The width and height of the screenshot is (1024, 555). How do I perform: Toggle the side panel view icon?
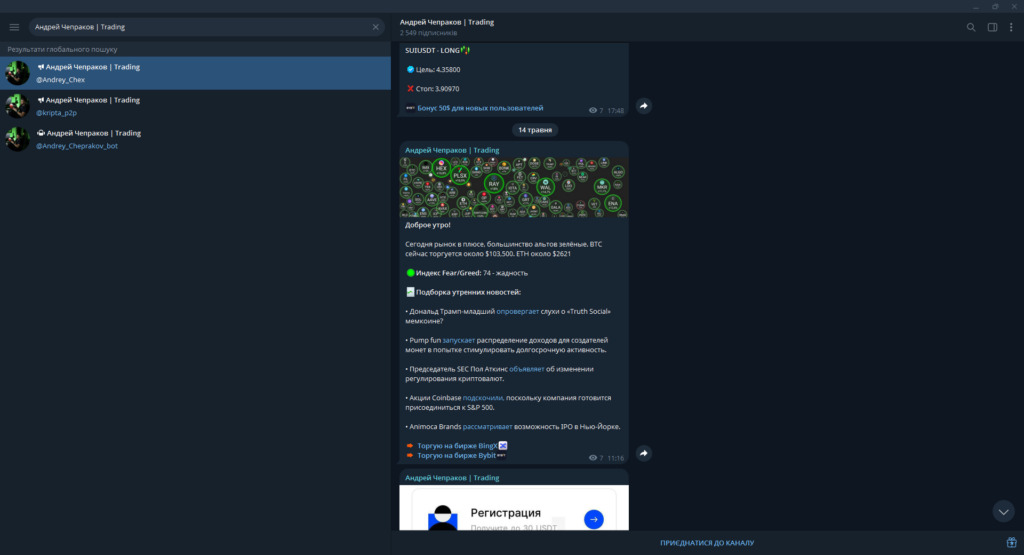(992, 27)
